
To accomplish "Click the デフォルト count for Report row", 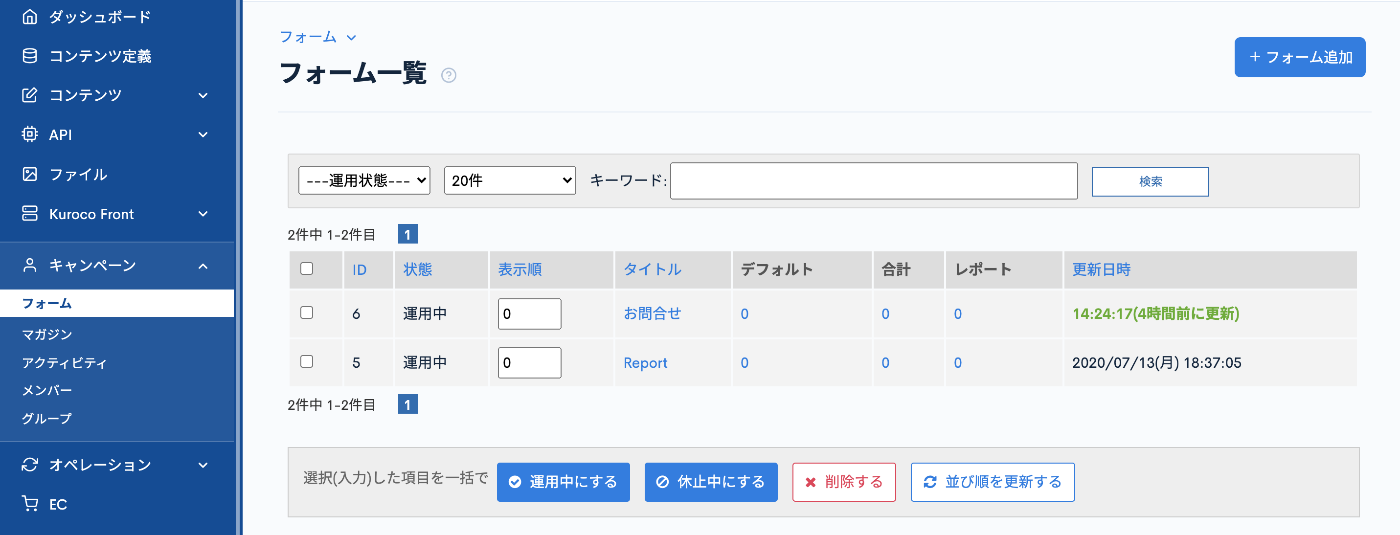I will [x=745, y=363].
